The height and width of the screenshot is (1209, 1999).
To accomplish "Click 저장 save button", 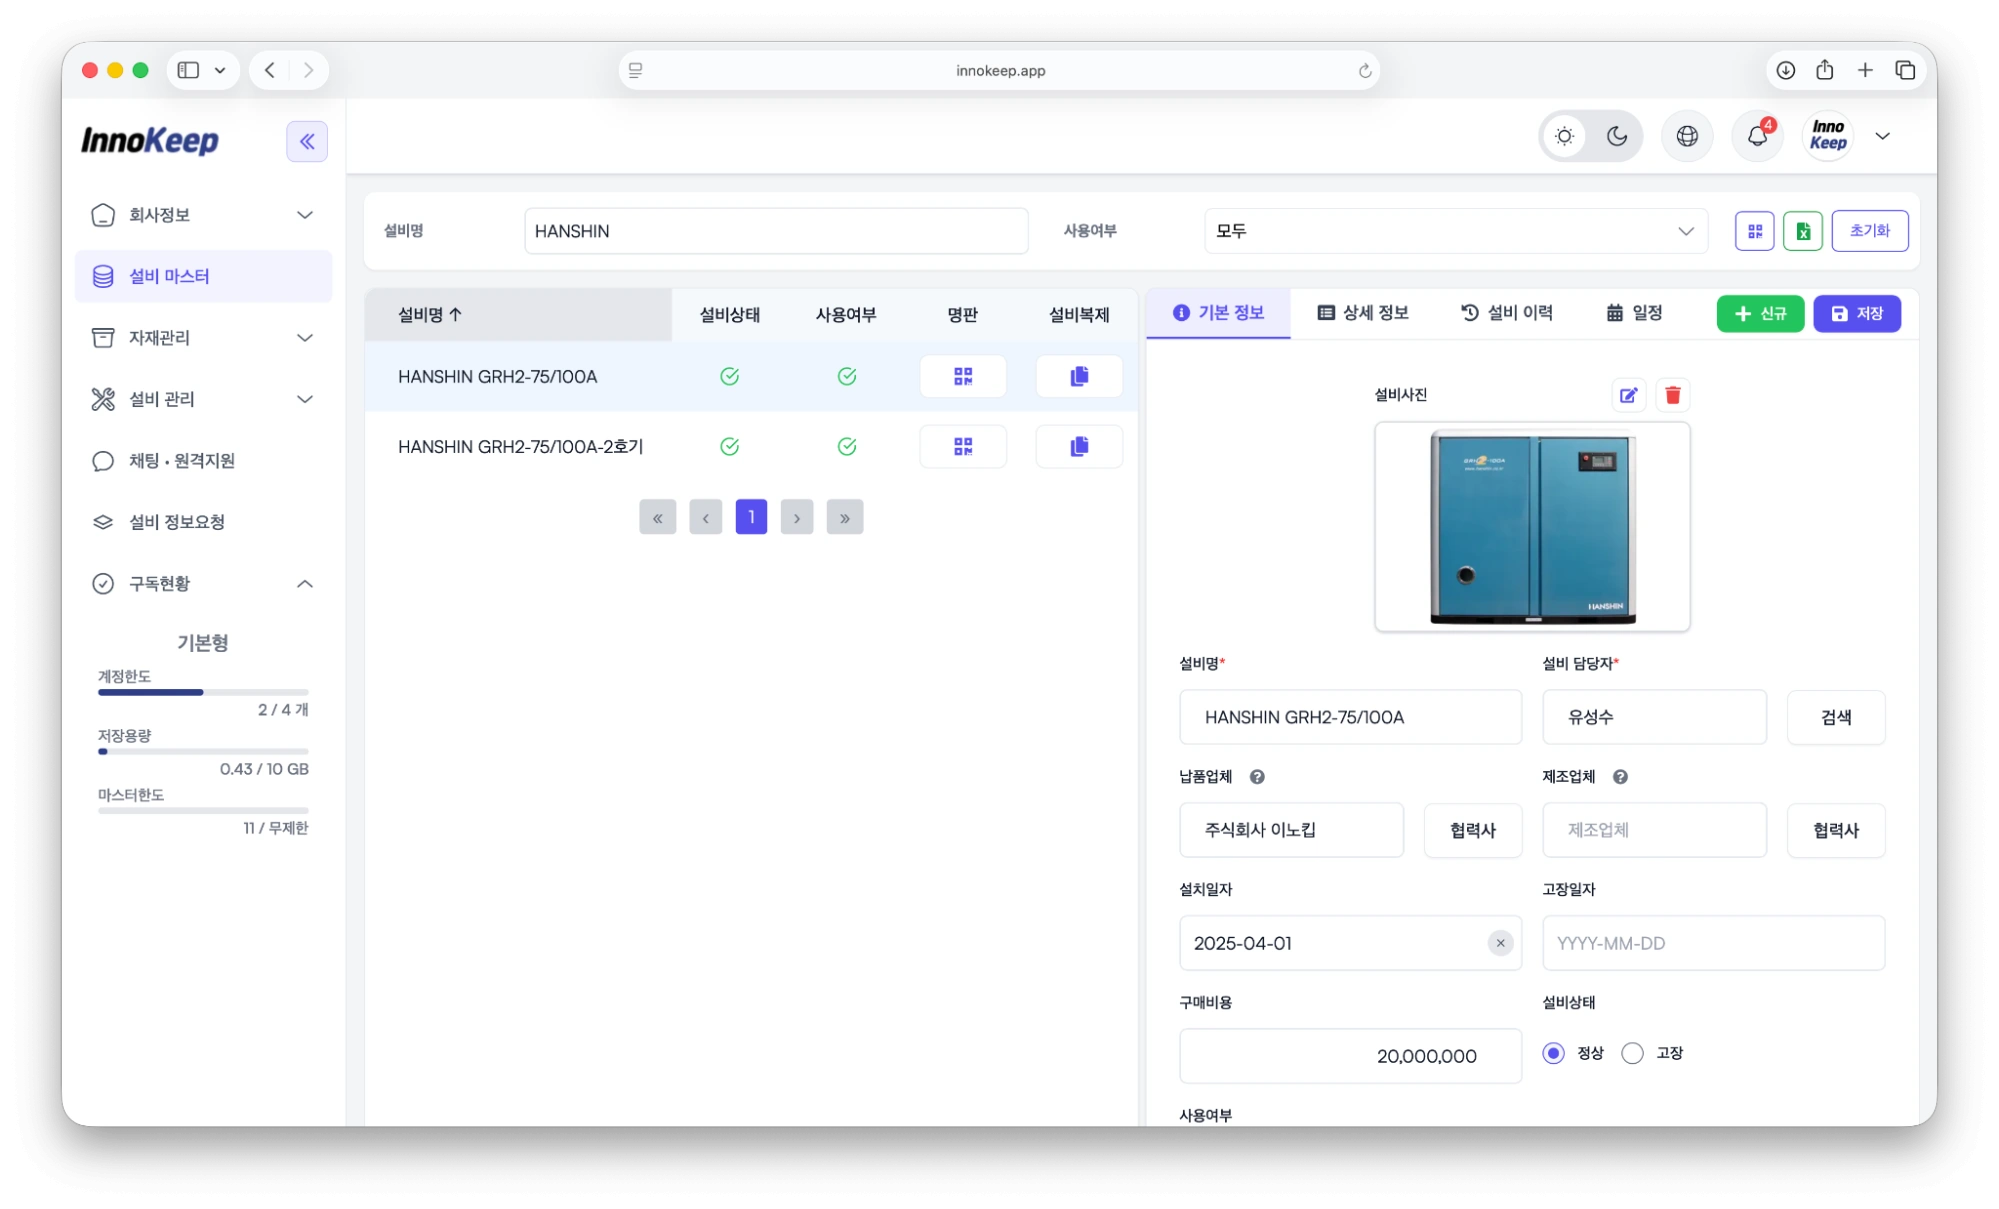I will pyautogui.click(x=1857, y=314).
